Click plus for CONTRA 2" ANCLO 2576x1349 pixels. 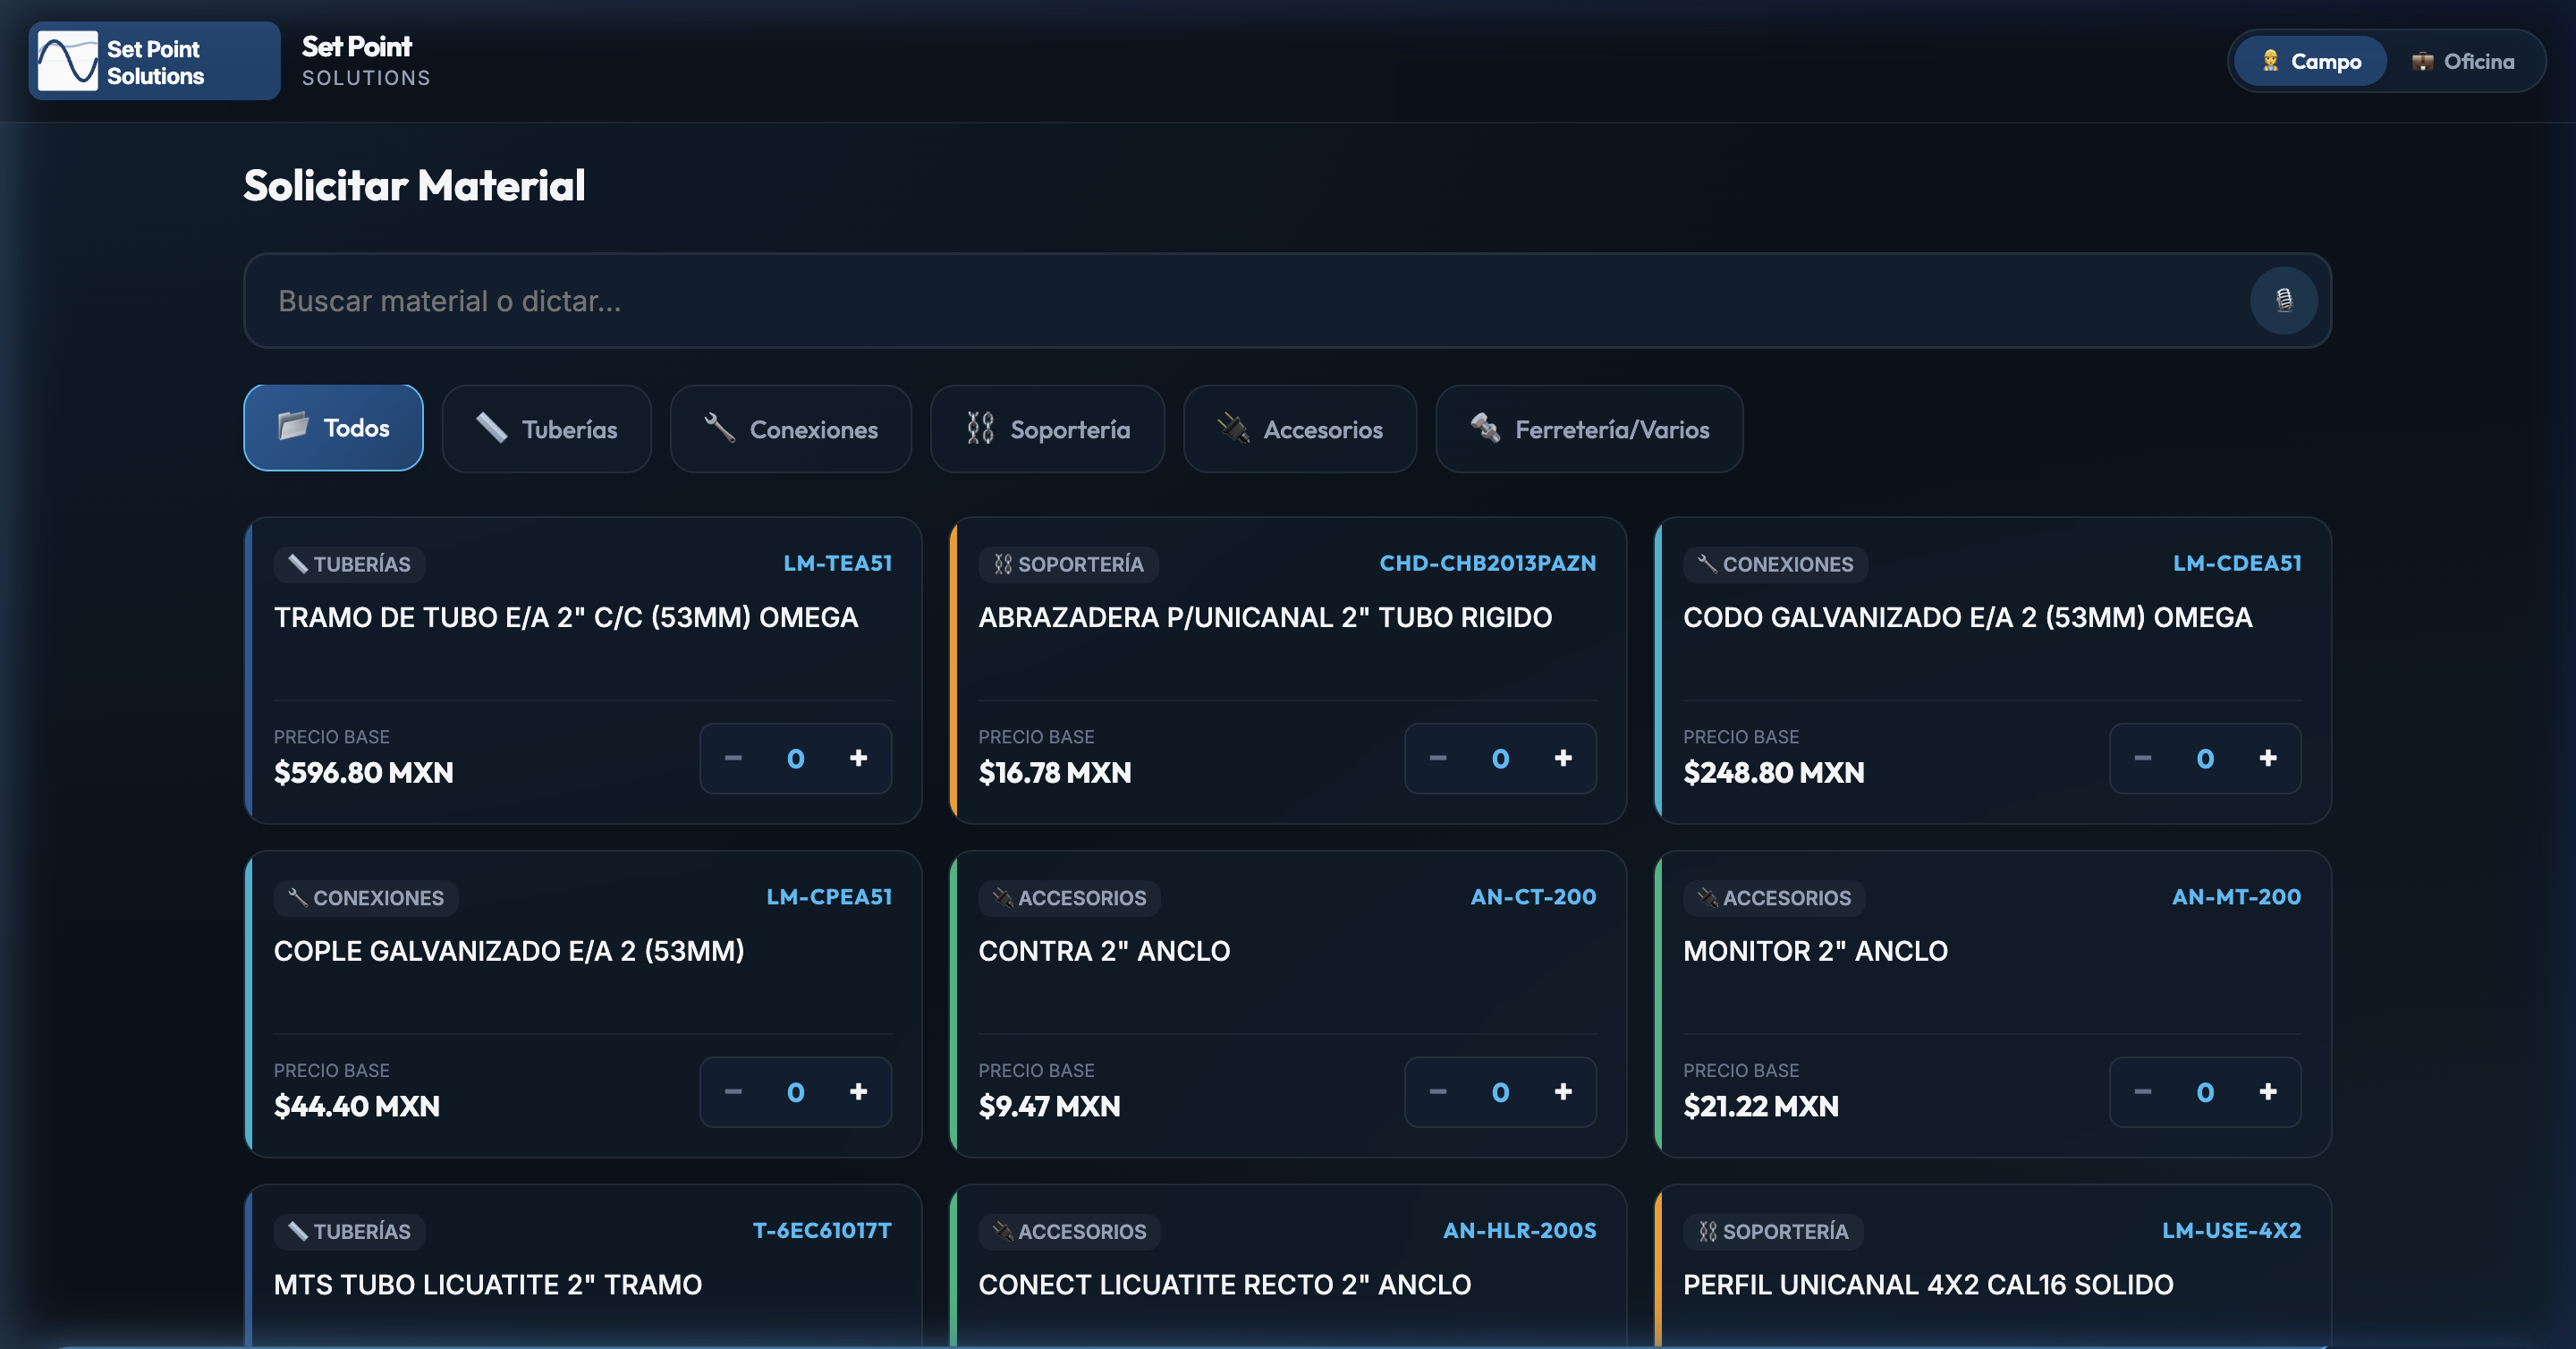coord(1563,1092)
